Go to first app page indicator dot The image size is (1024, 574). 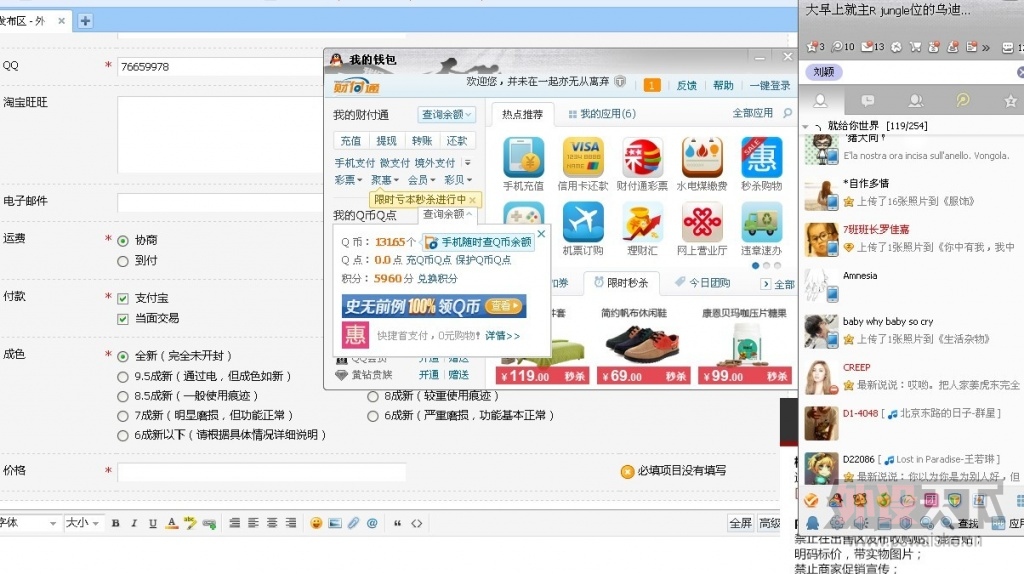point(756,266)
